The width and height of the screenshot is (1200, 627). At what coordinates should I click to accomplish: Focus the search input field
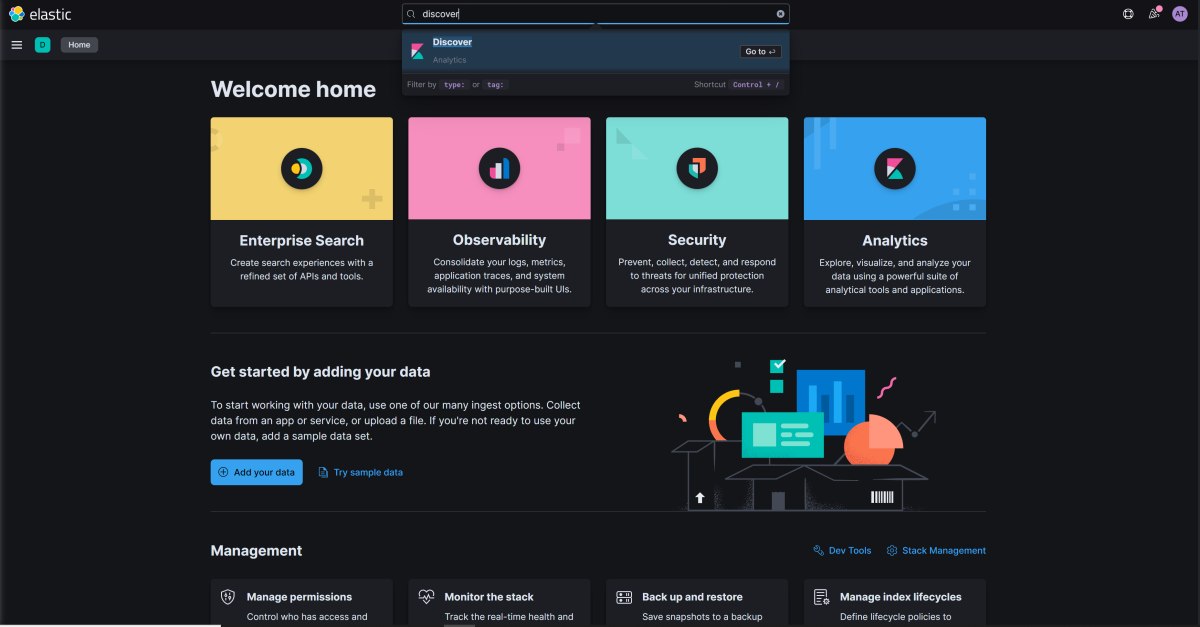click(x=596, y=14)
